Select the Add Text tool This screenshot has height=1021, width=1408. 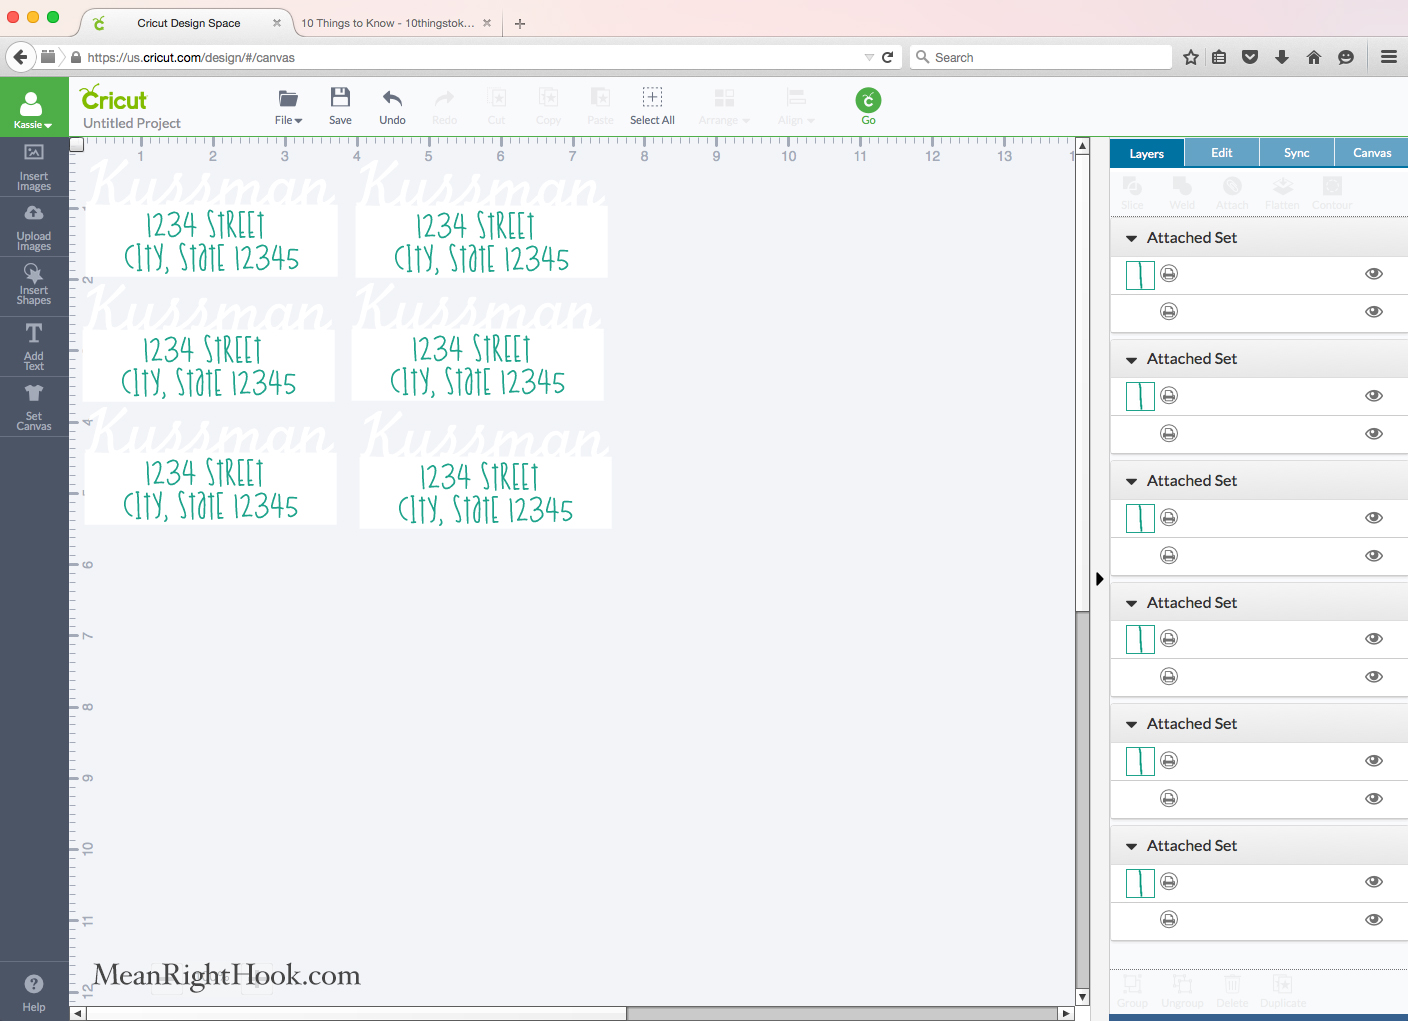click(x=34, y=347)
